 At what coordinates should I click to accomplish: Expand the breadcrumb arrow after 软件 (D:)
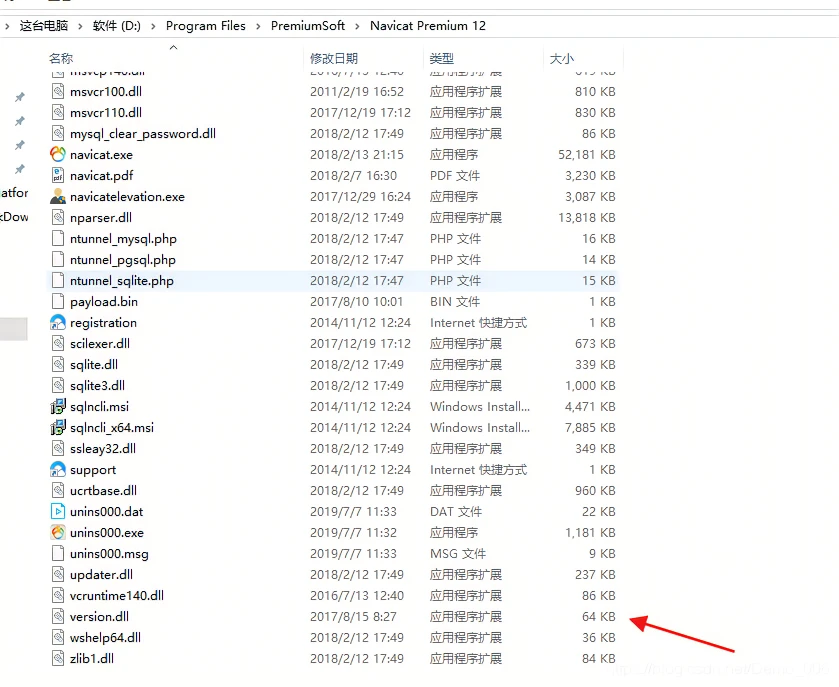pyautogui.click(x=153, y=26)
